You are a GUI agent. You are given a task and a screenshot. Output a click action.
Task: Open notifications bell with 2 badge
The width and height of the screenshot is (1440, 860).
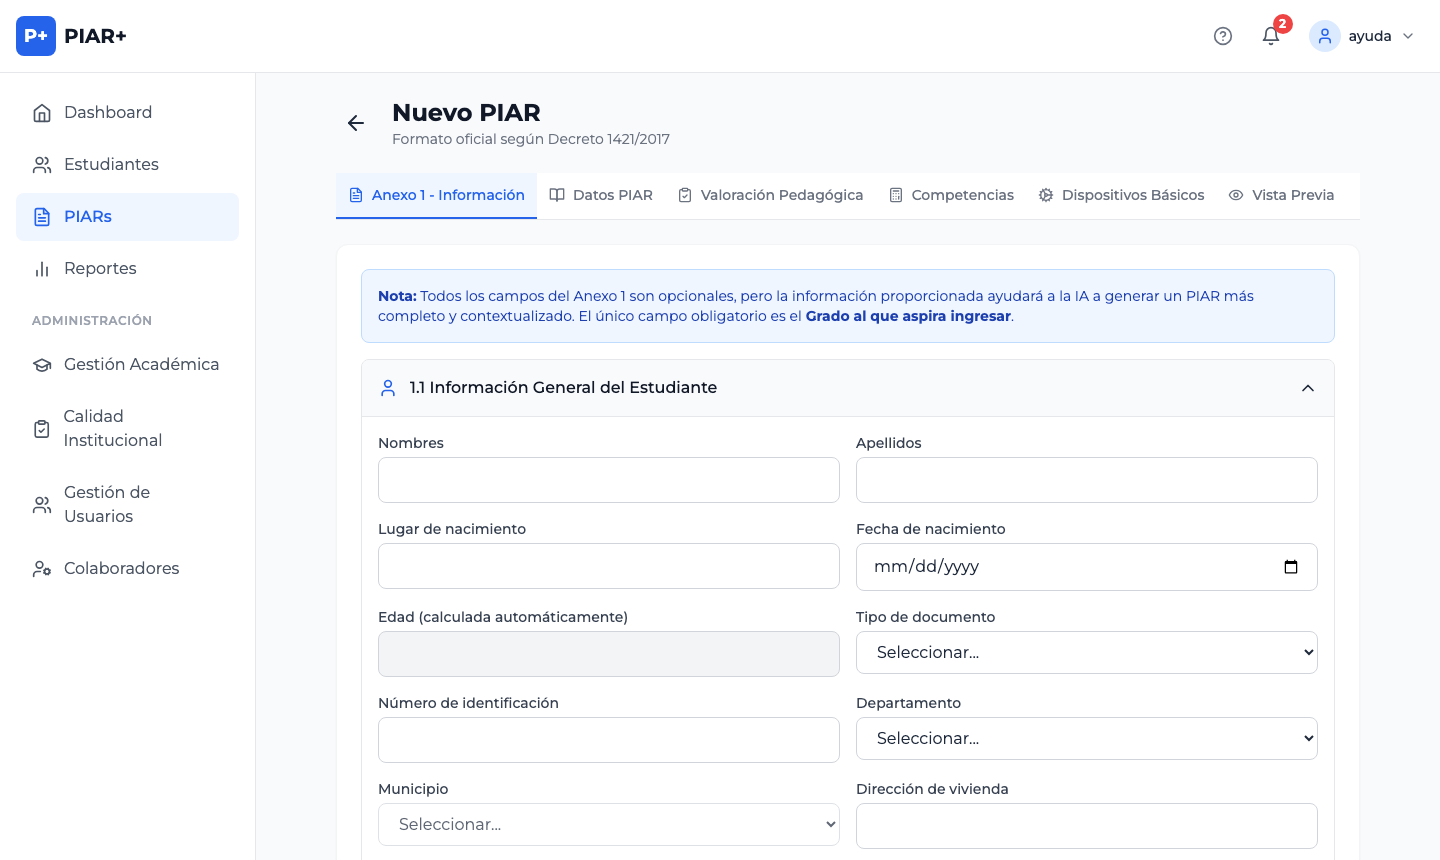point(1271,36)
